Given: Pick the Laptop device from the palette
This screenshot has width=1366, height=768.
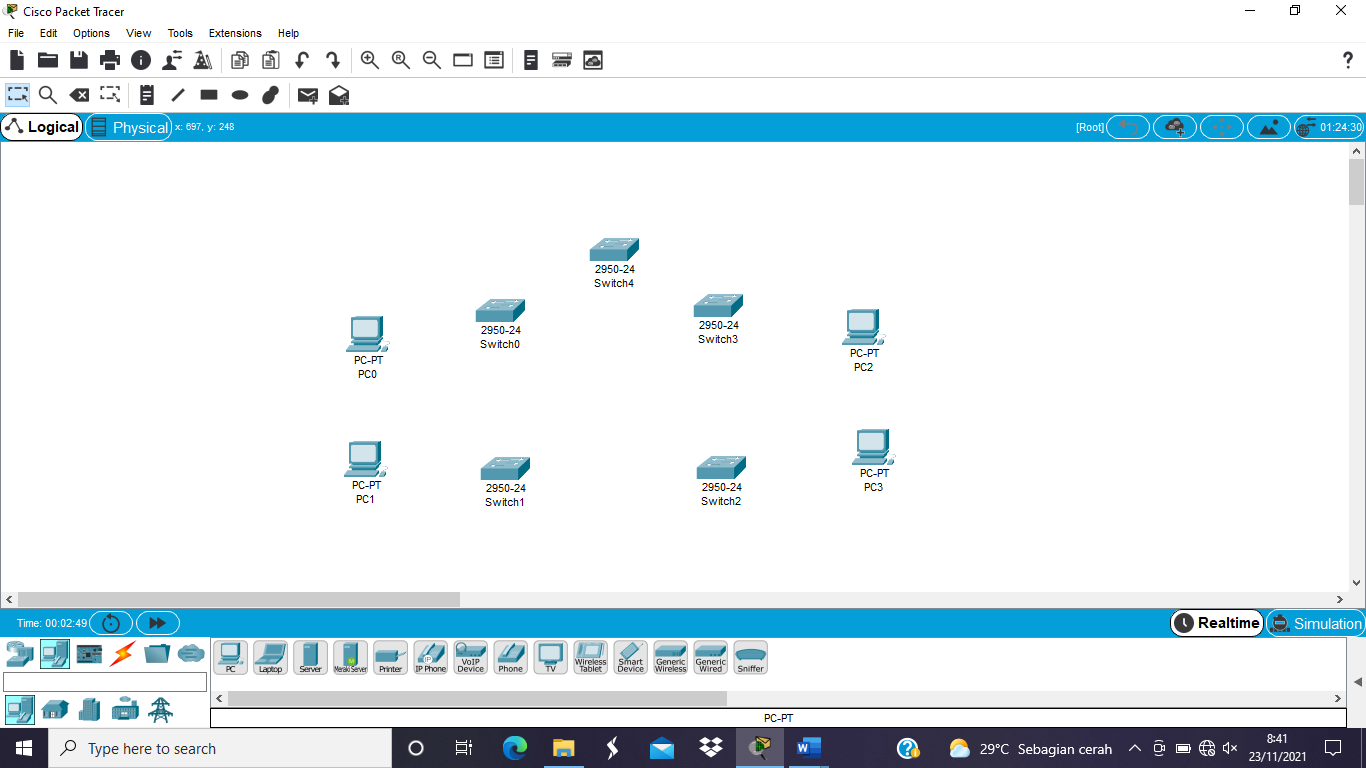Looking at the screenshot, I should tap(271, 657).
